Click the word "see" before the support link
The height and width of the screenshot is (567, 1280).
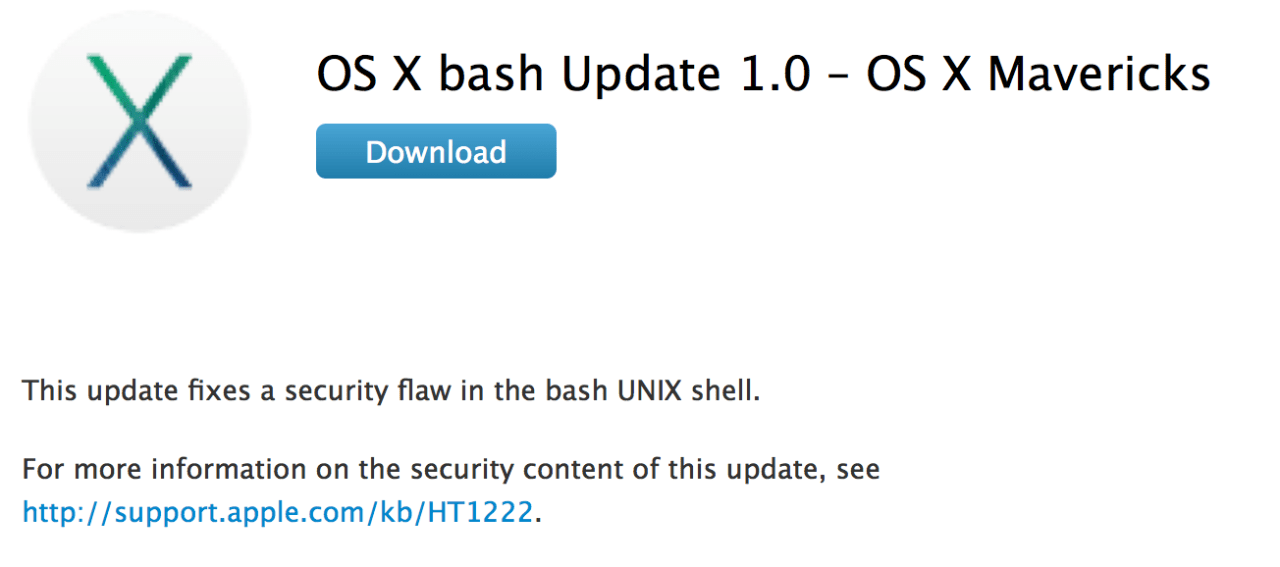[858, 469]
